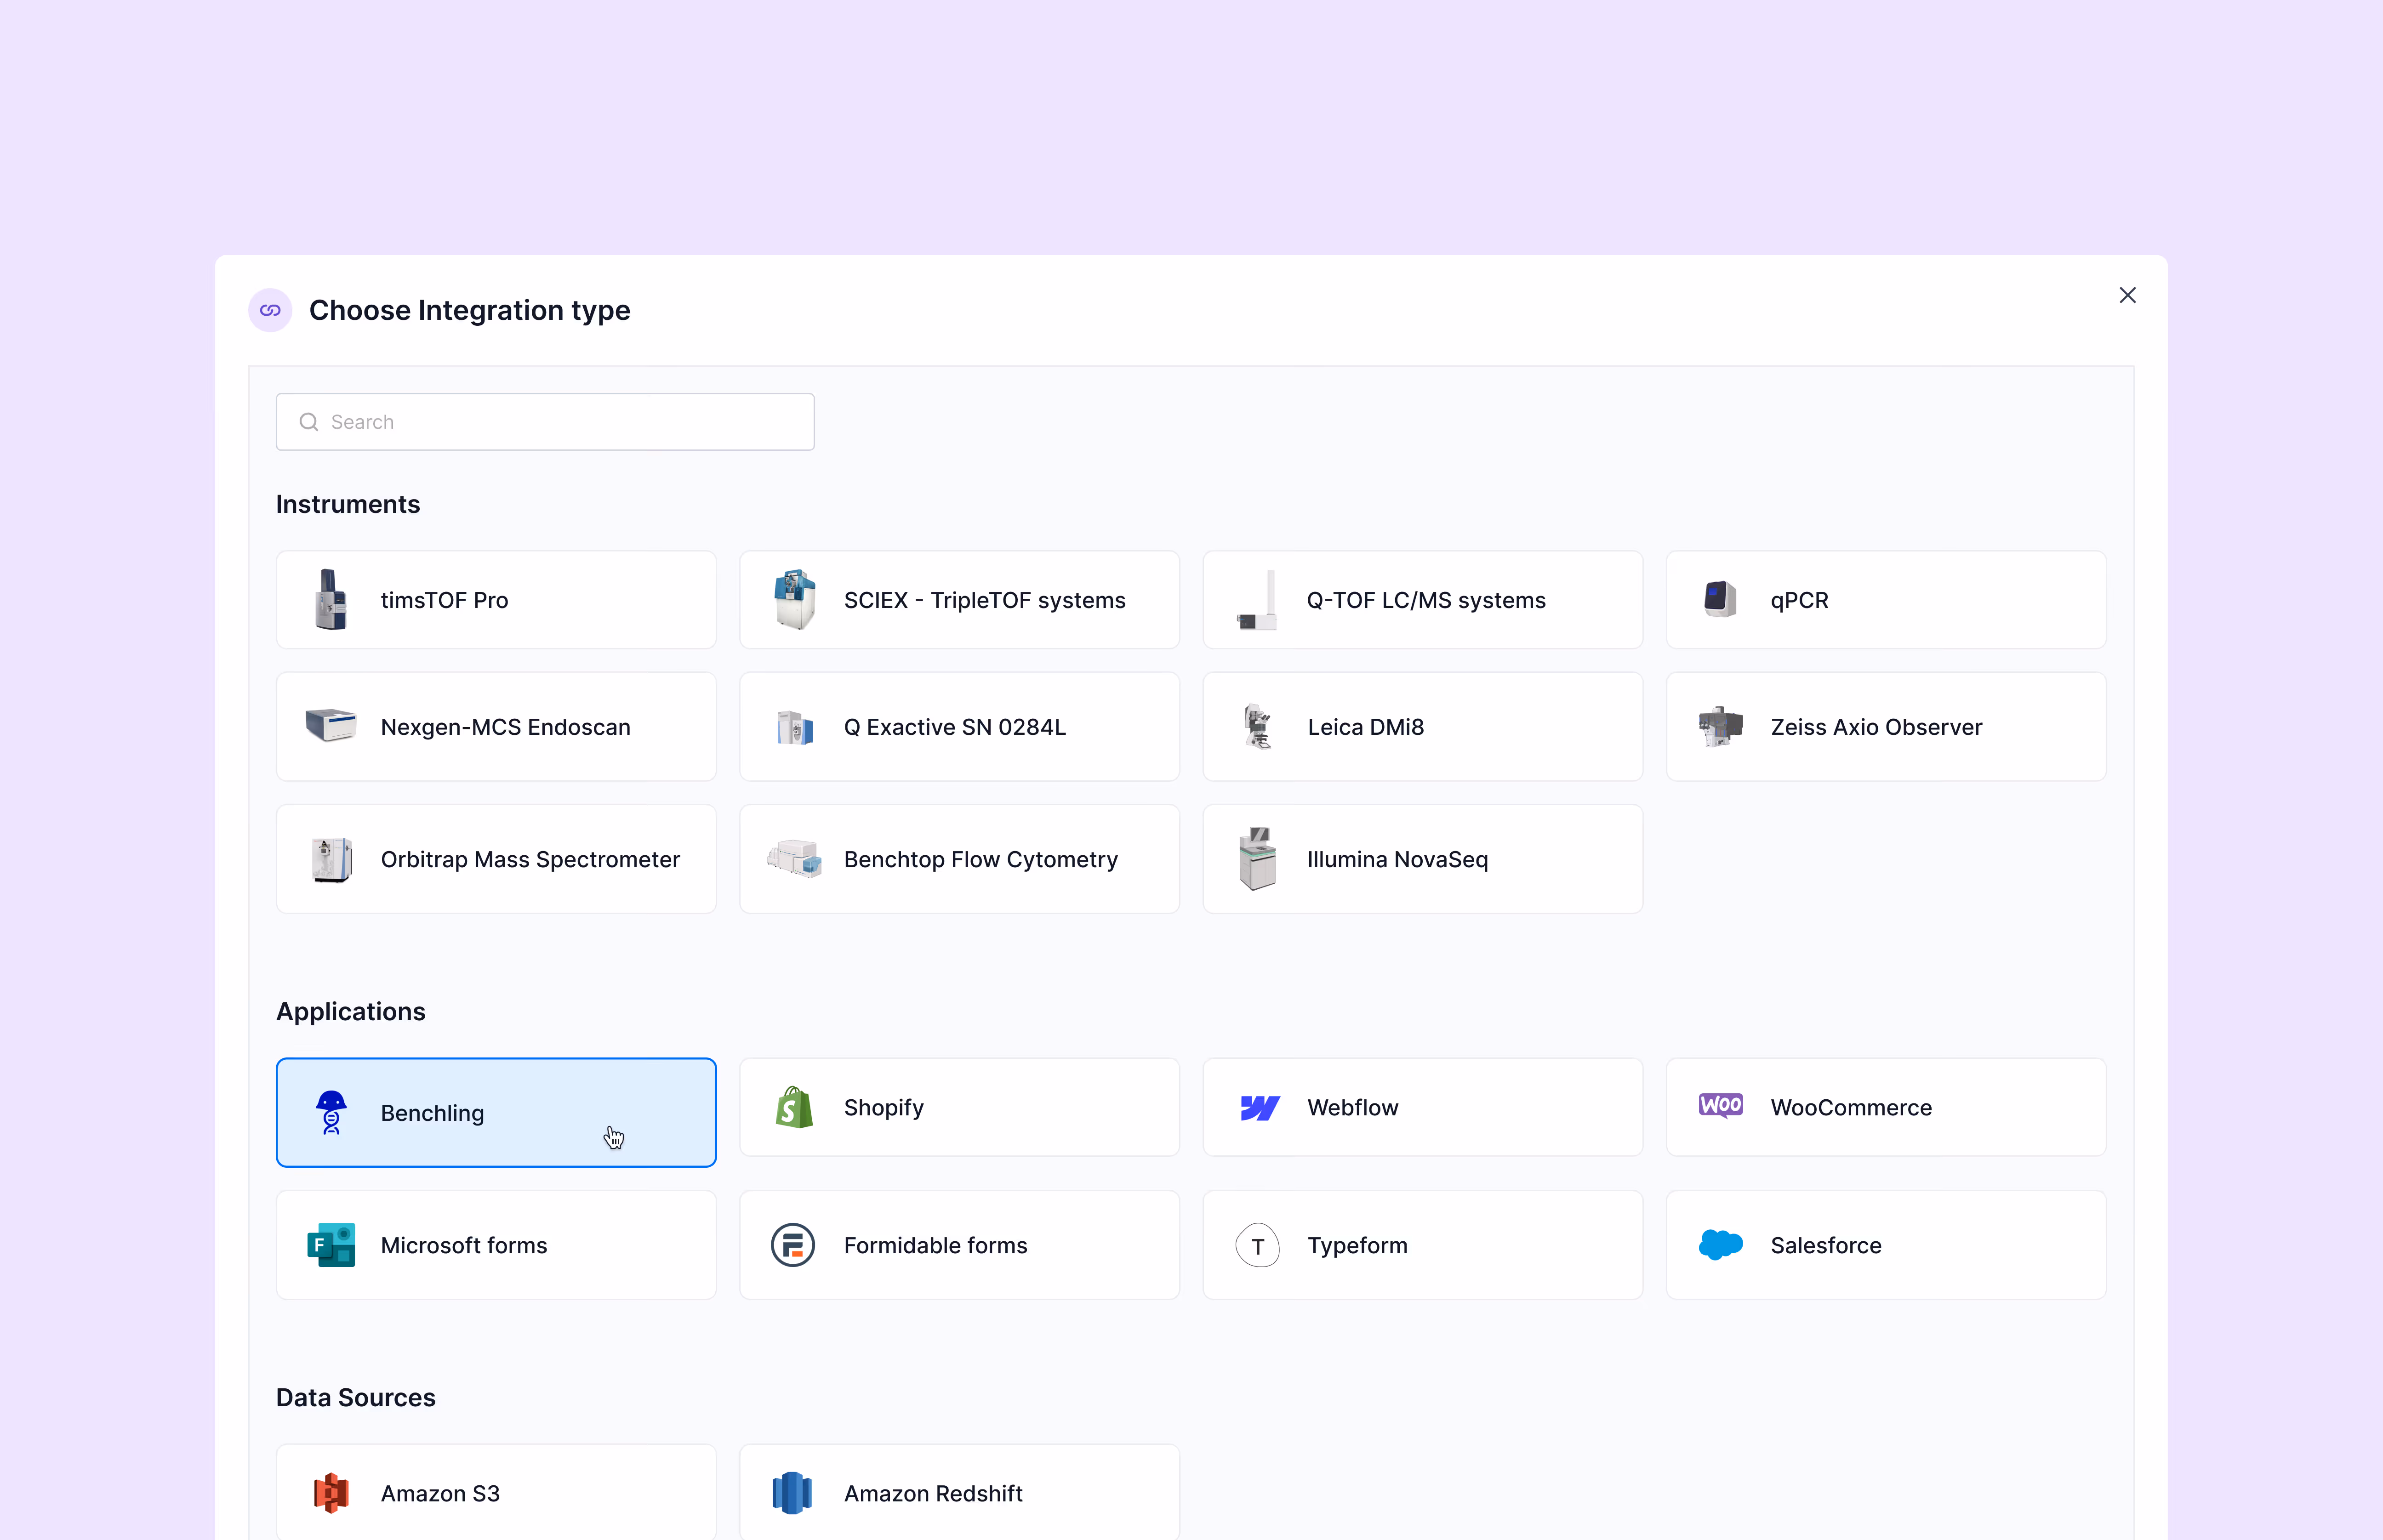Viewport: 2383px width, 1540px height.
Task: Click the integration link icon beside the dialog title
Action: point(270,310)
